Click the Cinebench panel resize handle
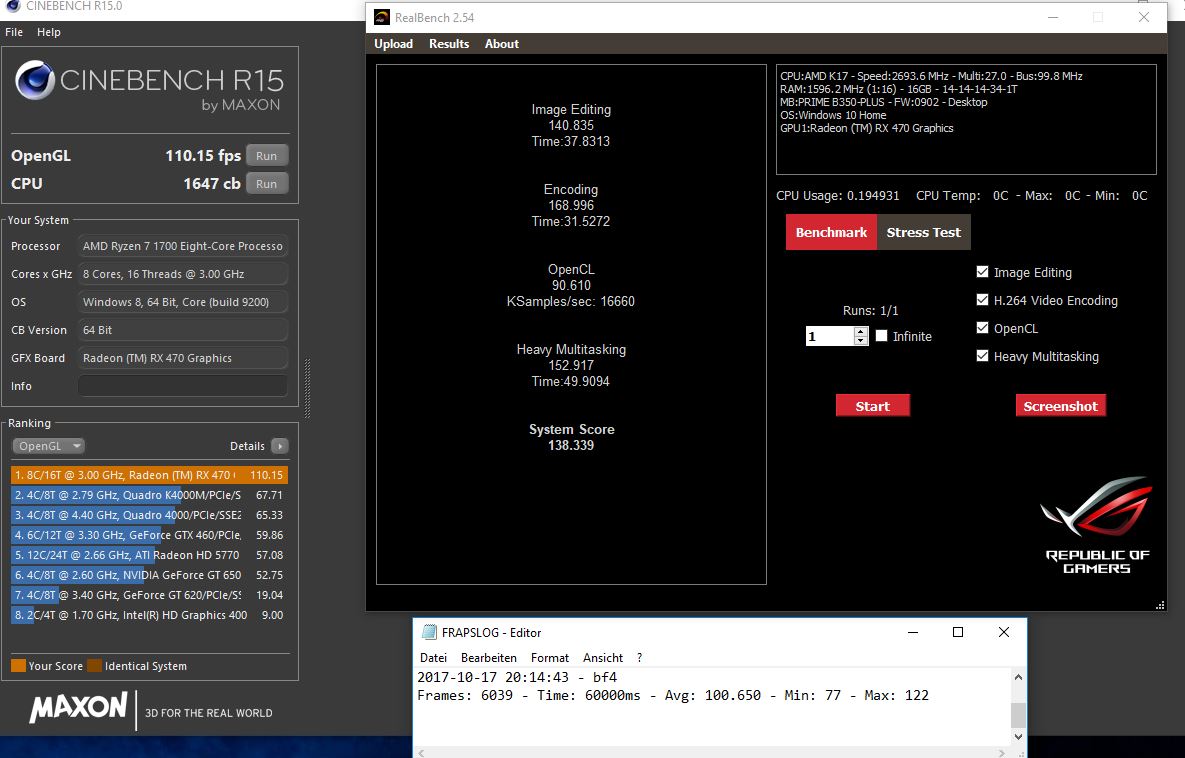1185x758 pixels. (308, 388)
